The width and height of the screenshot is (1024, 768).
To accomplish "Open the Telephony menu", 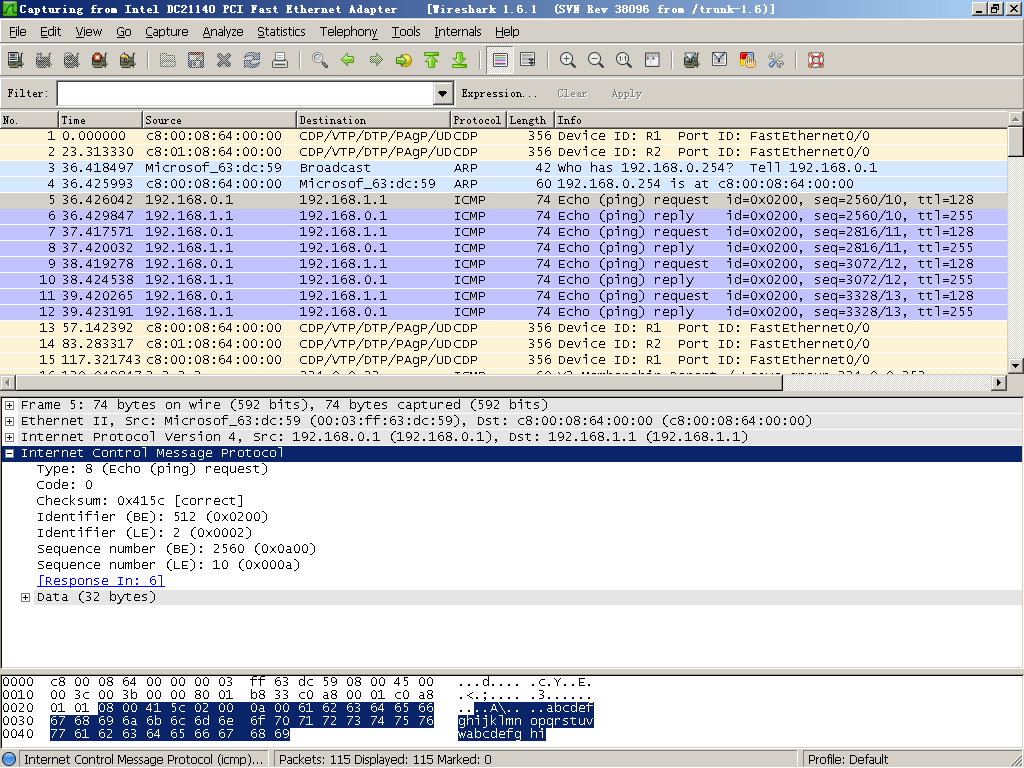I will point(348,32).
